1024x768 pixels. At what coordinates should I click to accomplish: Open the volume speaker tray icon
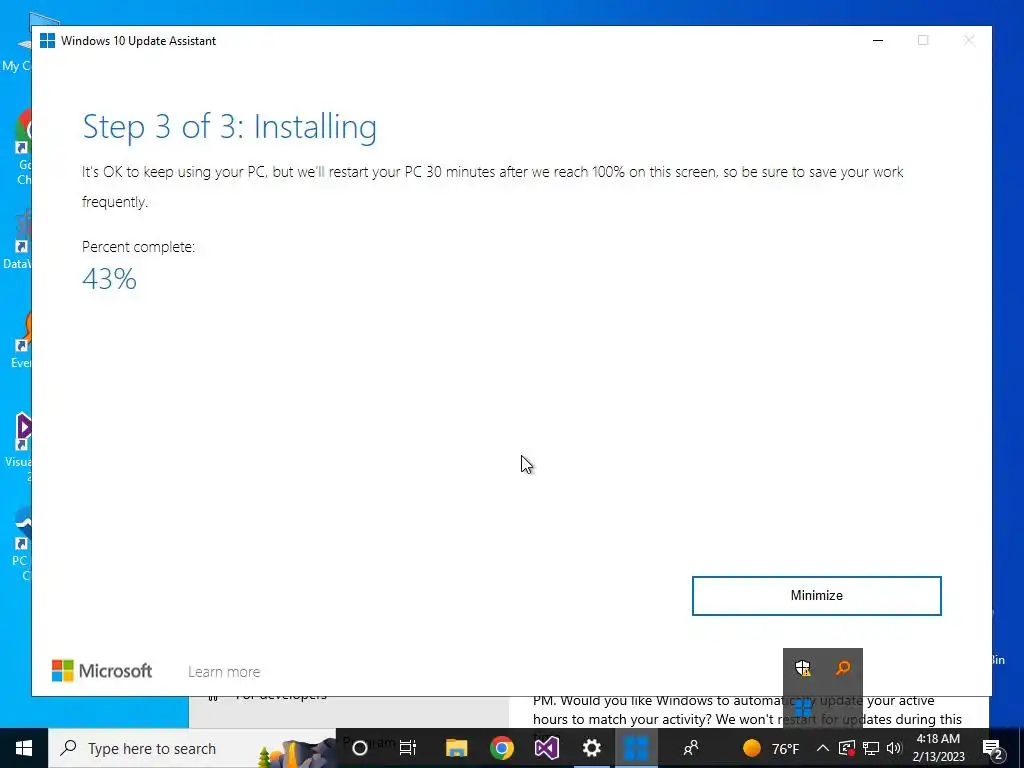tap(894, 748)
